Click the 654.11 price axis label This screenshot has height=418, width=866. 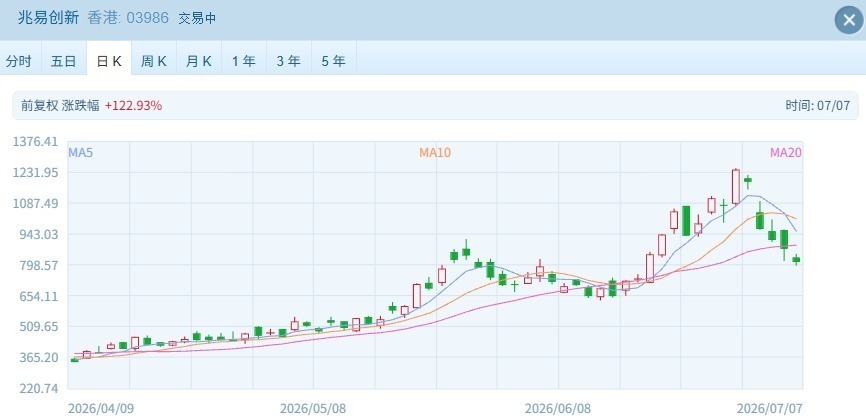click(38, 296)
